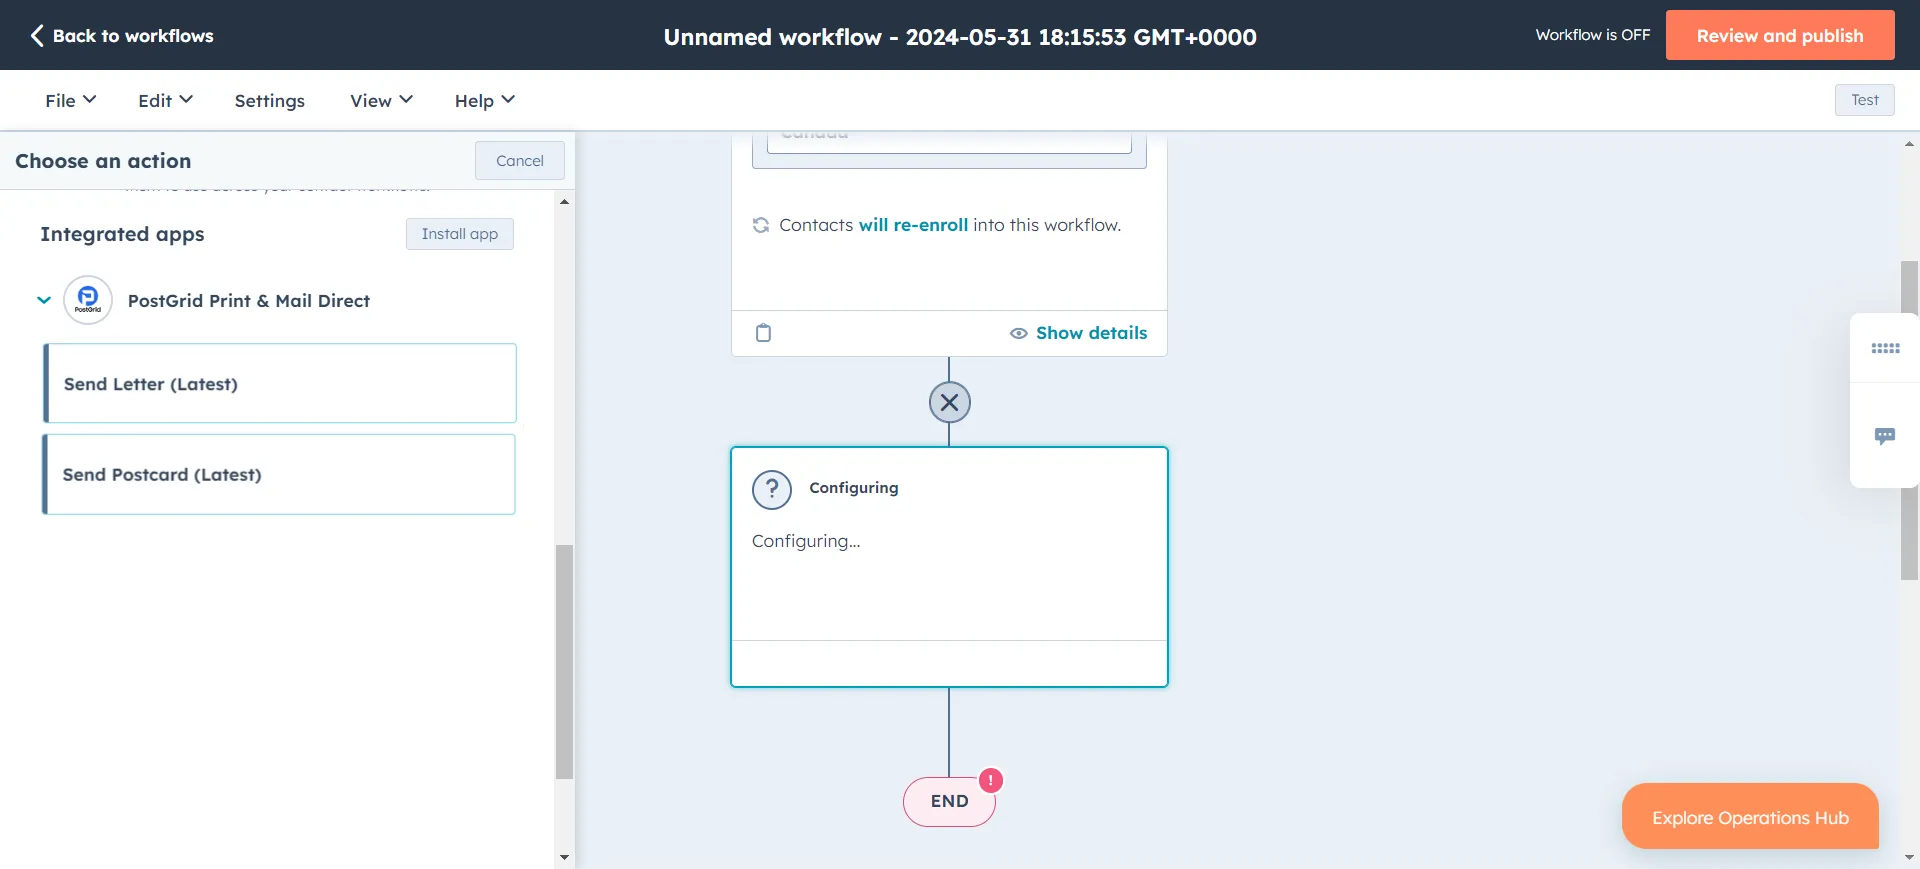This screenshot has width=1920, height=869.
Task: Click the Help menu chevron
Action: 508,99
